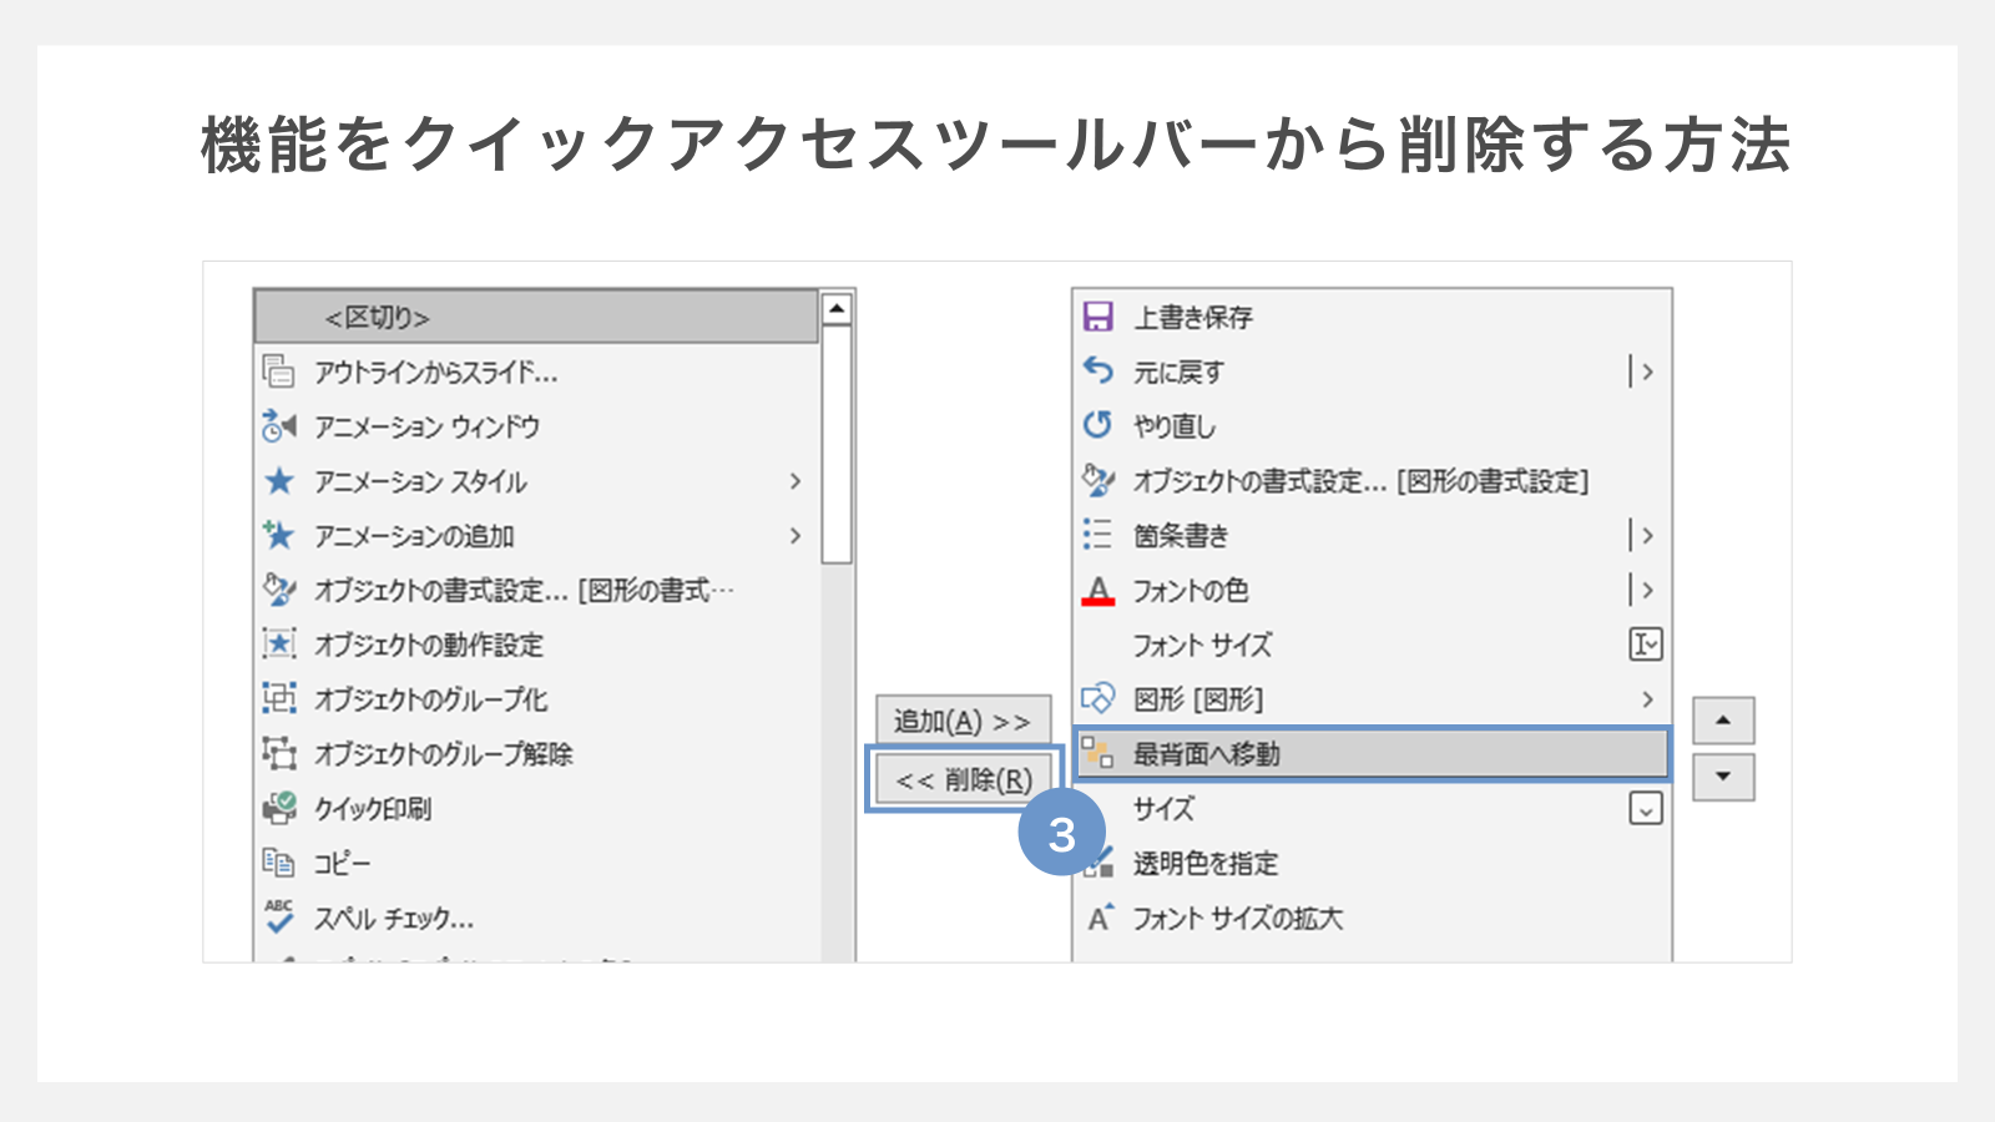1995x1122 pixels.
Task: Click the increase font size (フォント サイズの拡大) icon
Action: [x=1100, y=917]
